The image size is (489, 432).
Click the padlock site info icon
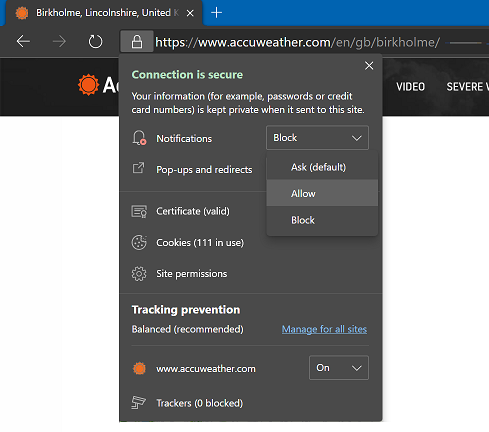coord(137,42)
